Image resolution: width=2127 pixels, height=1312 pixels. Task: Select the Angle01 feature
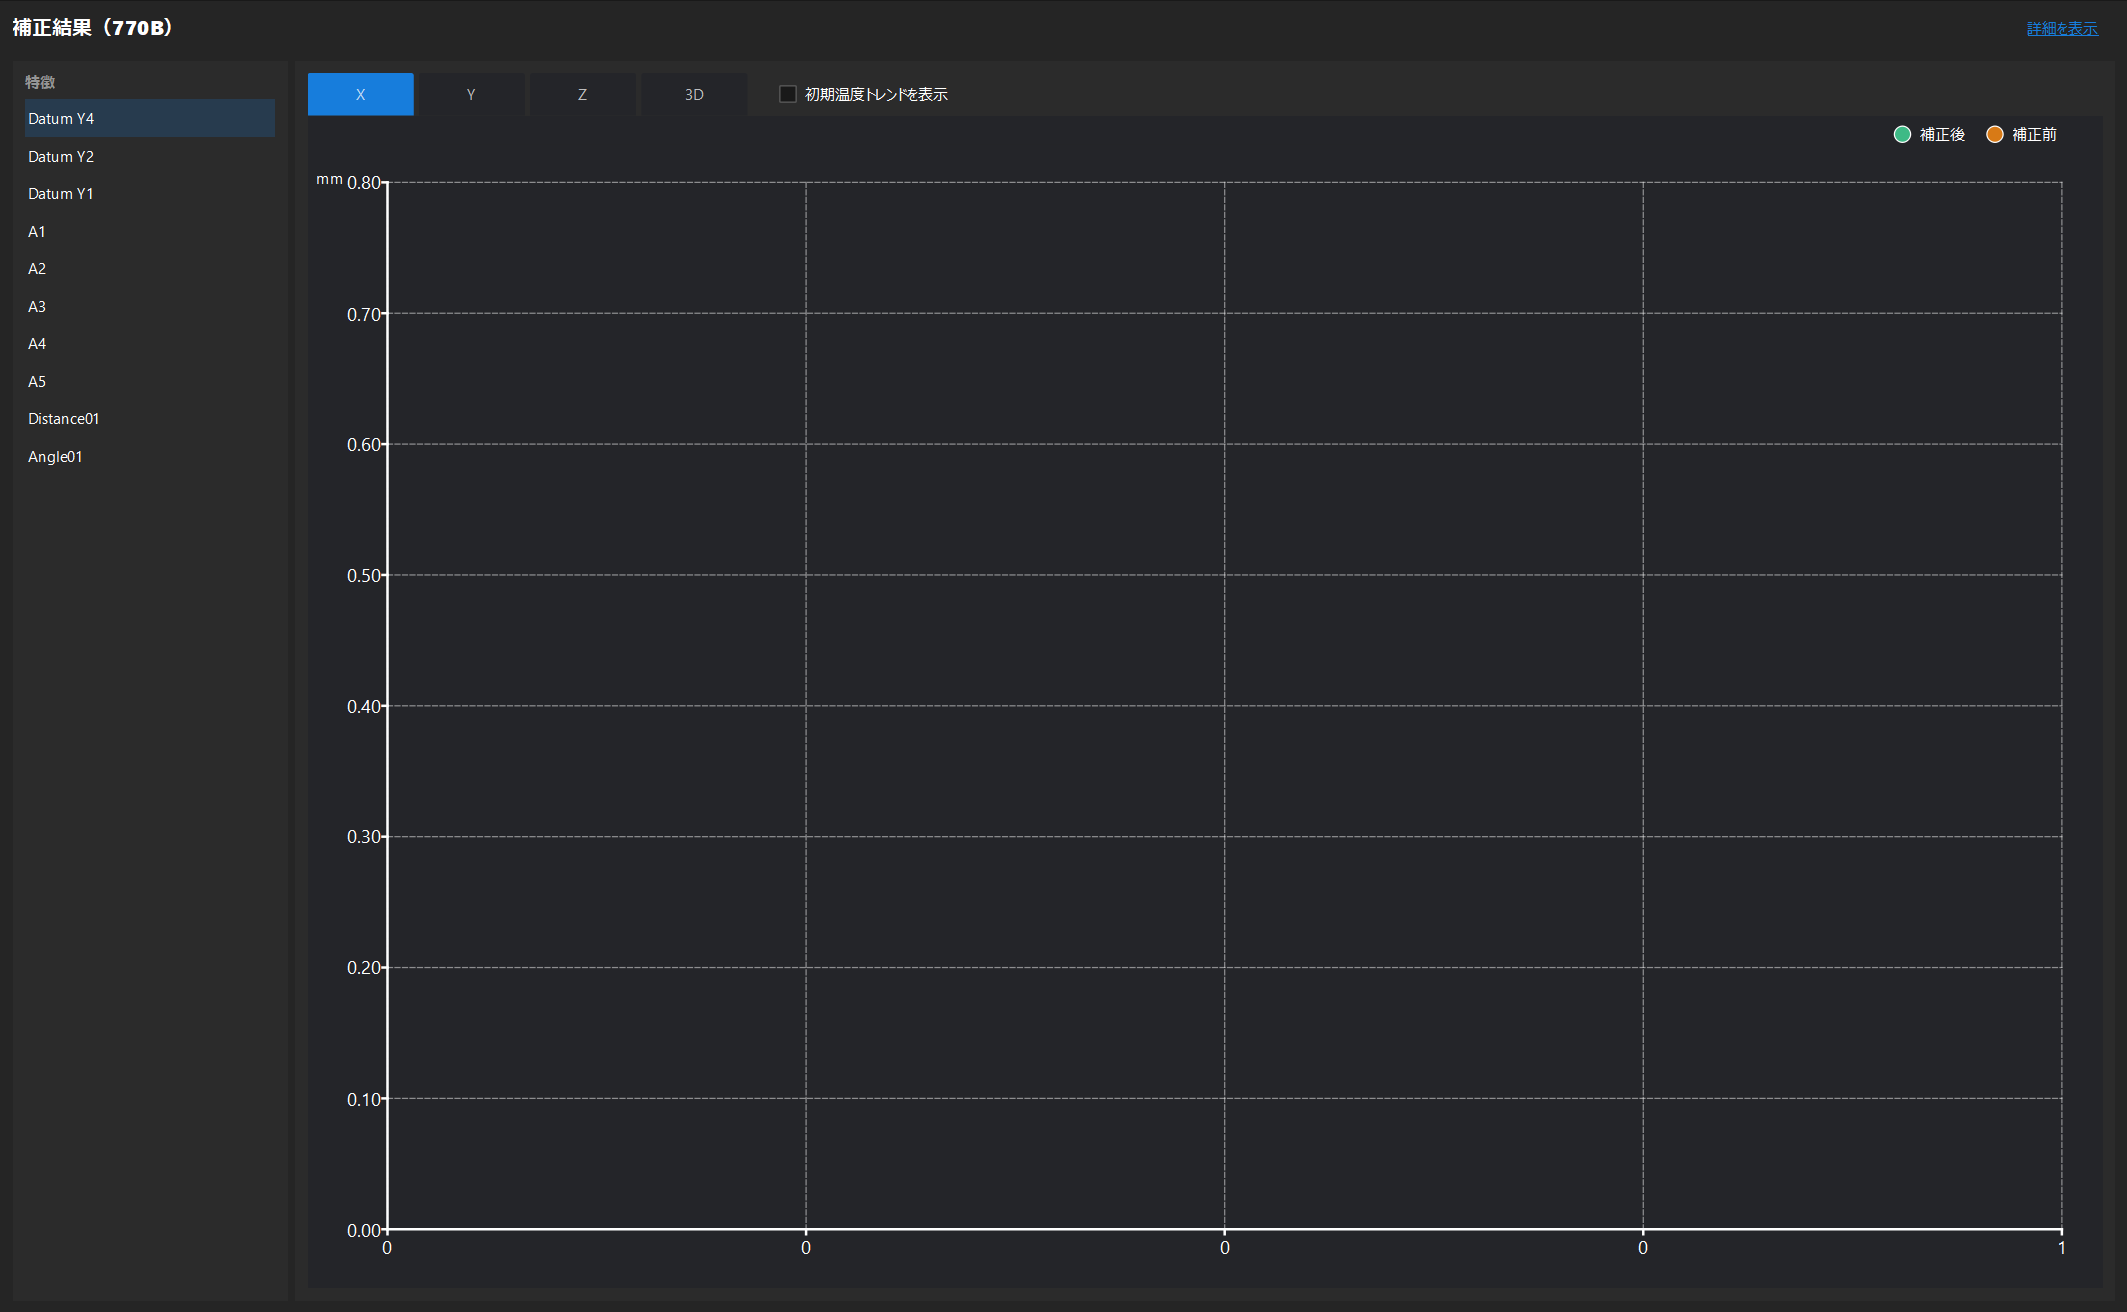tap(150, 456)
